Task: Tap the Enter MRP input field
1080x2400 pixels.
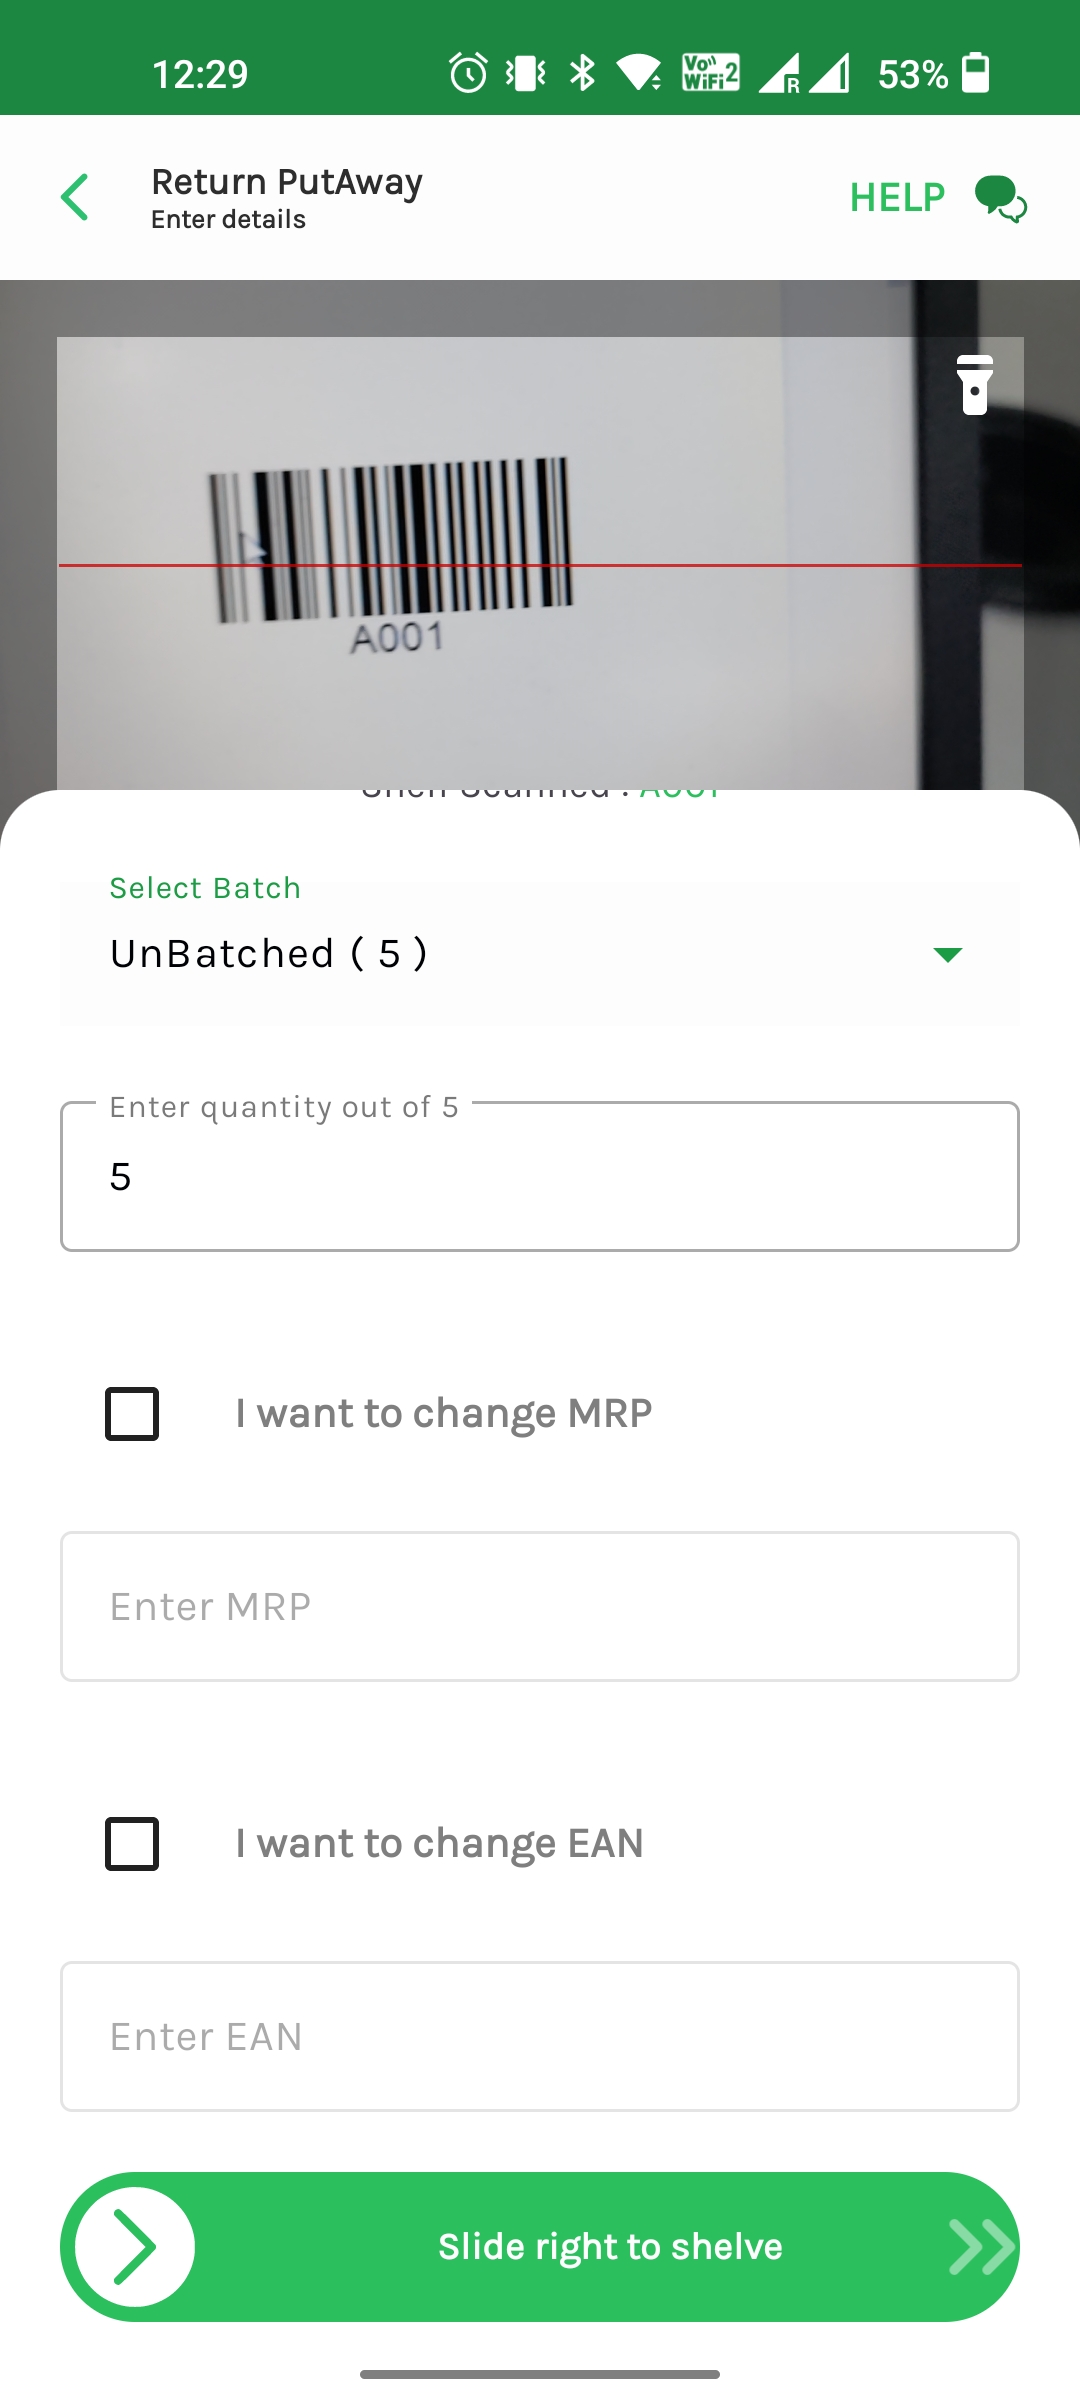Action: pyautogui.click(x=540, y=1607)
